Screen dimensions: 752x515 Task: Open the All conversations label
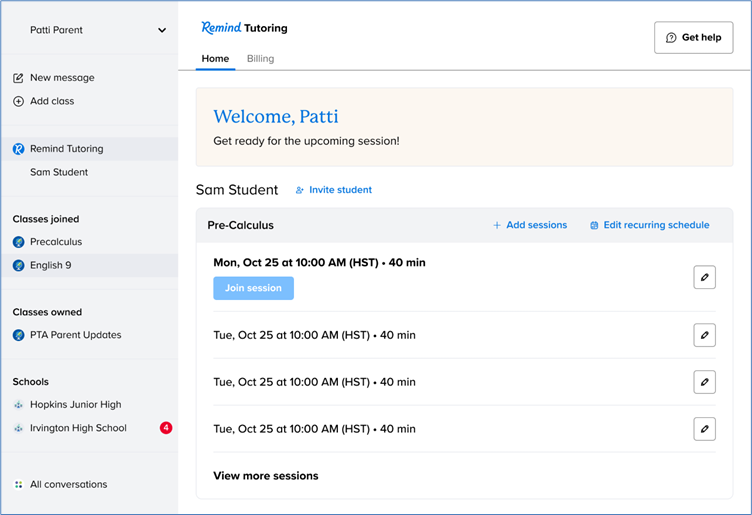pos(69,485)
